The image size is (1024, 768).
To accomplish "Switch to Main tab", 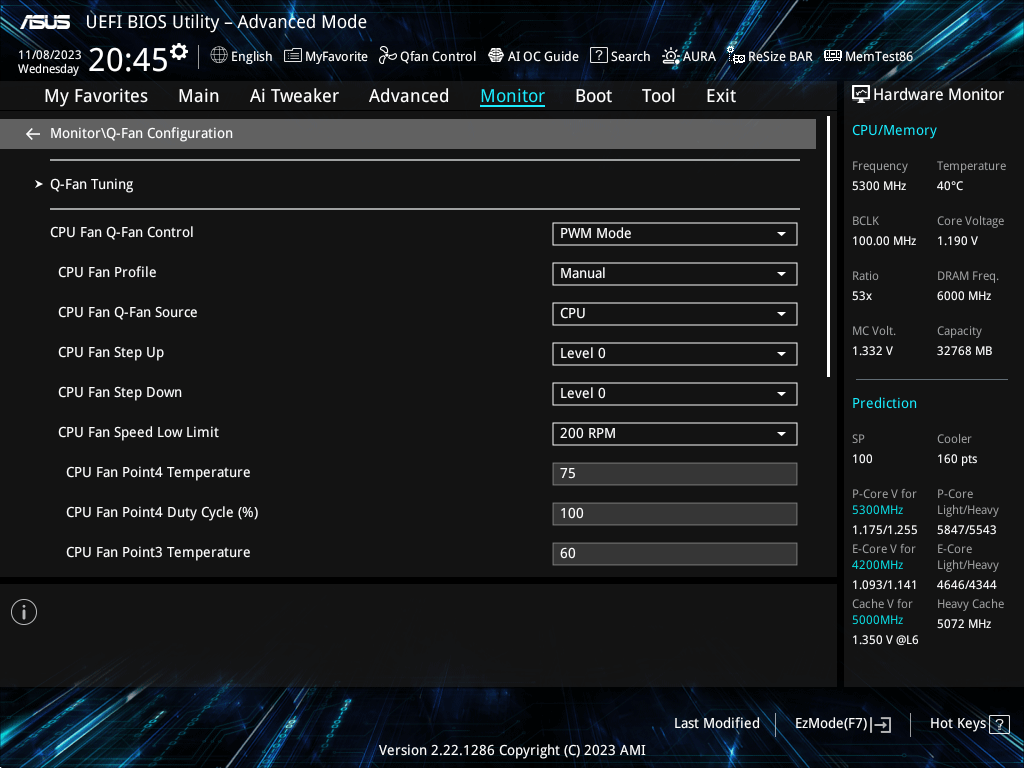I will tap(199, 96).
